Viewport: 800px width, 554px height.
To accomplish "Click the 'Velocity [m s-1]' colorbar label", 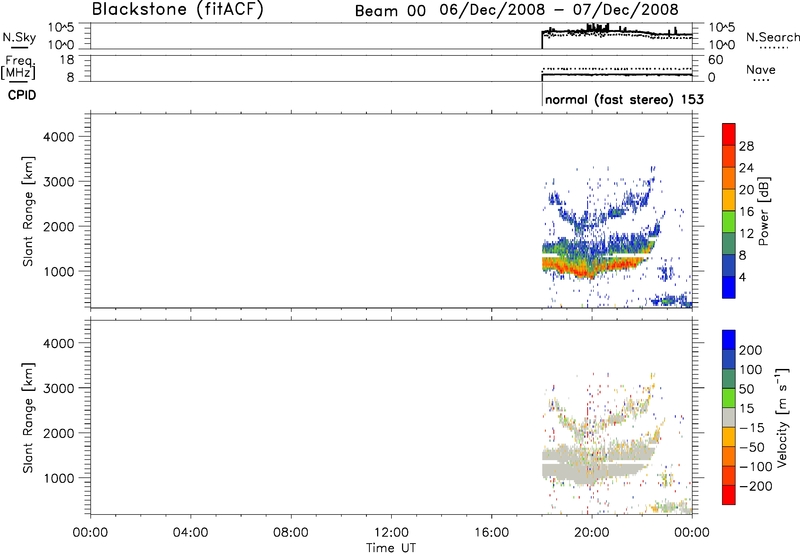I will (x=782, y=417).
